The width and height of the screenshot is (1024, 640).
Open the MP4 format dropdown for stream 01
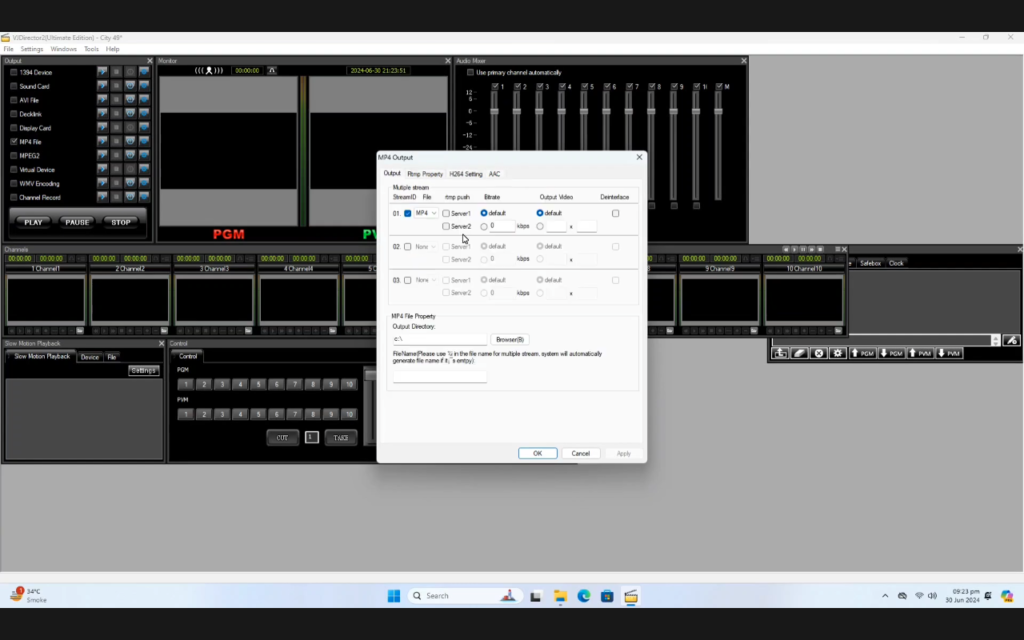pos(429,212)
